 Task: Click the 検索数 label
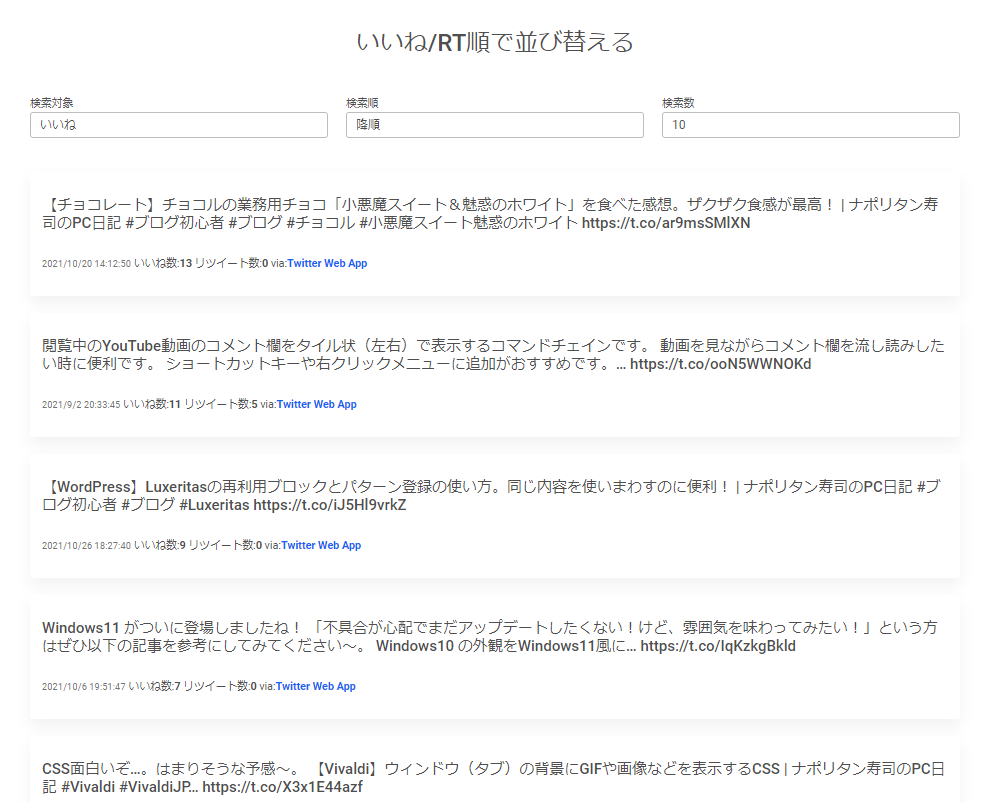pos(678,103)
